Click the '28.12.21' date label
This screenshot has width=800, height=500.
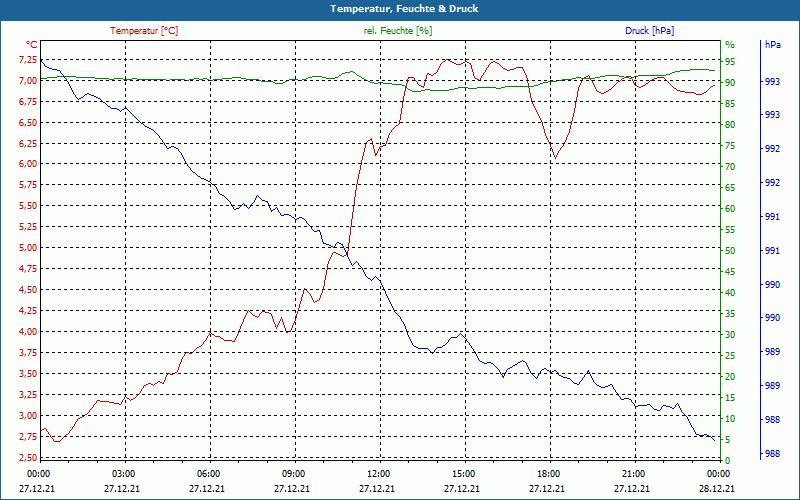[x=717, y=488]
